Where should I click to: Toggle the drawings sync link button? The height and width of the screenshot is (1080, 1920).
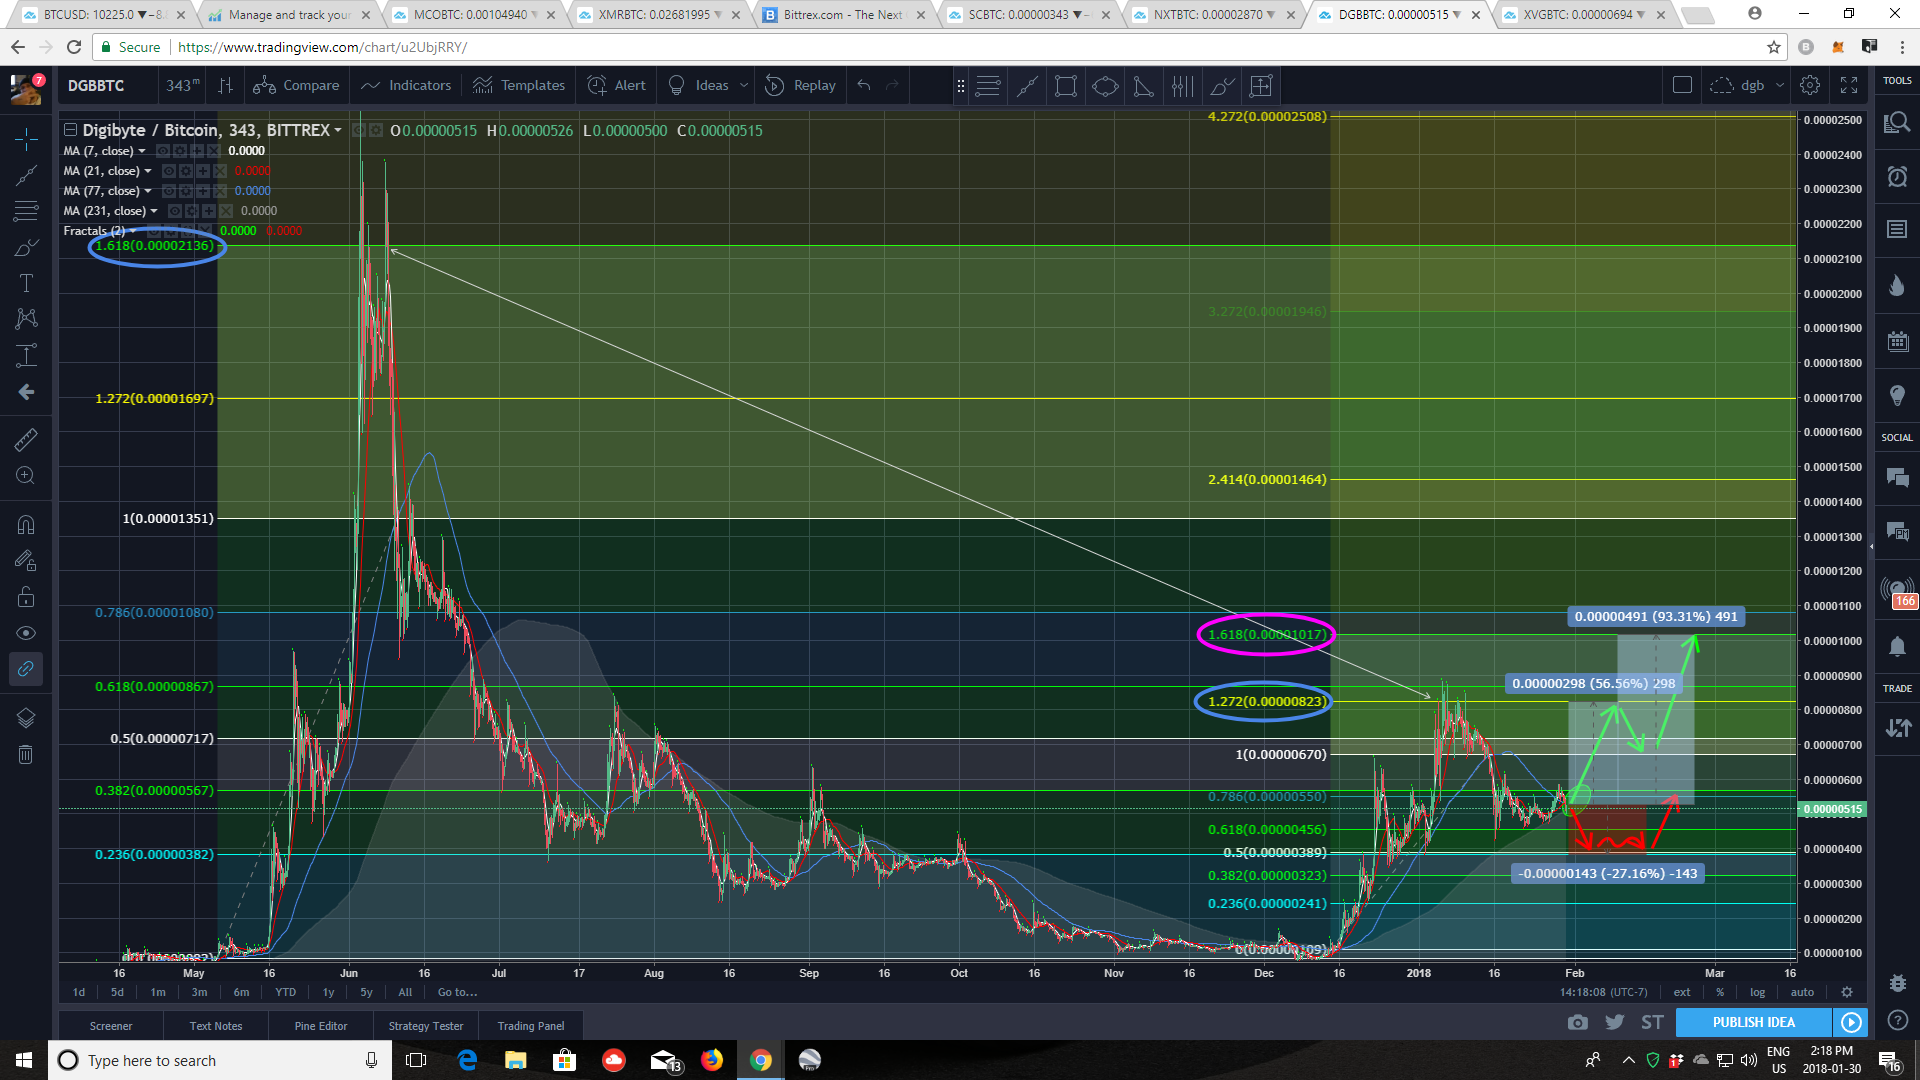click(x=26, y=669)
